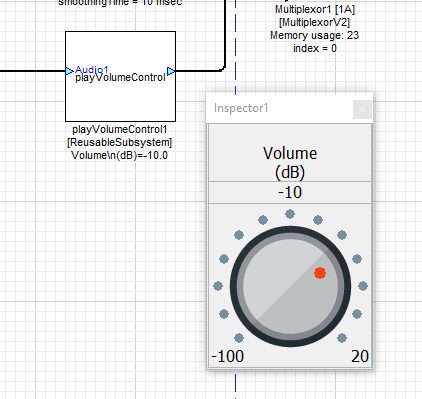422x399 pixels.
Task: Click the [MultiplexorV2] label
Action: pyautogui.click(x=315, y=22)
